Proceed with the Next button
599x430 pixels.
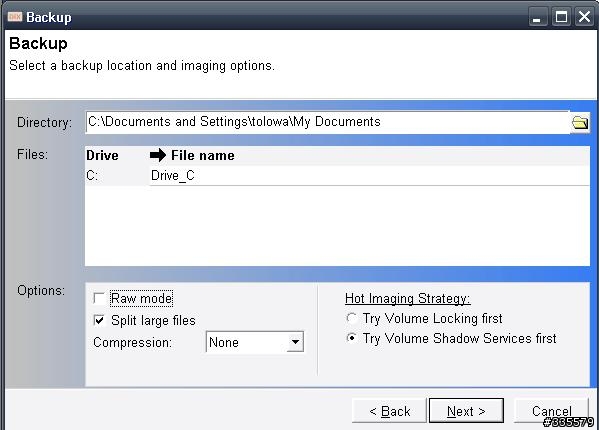[466, 411]
